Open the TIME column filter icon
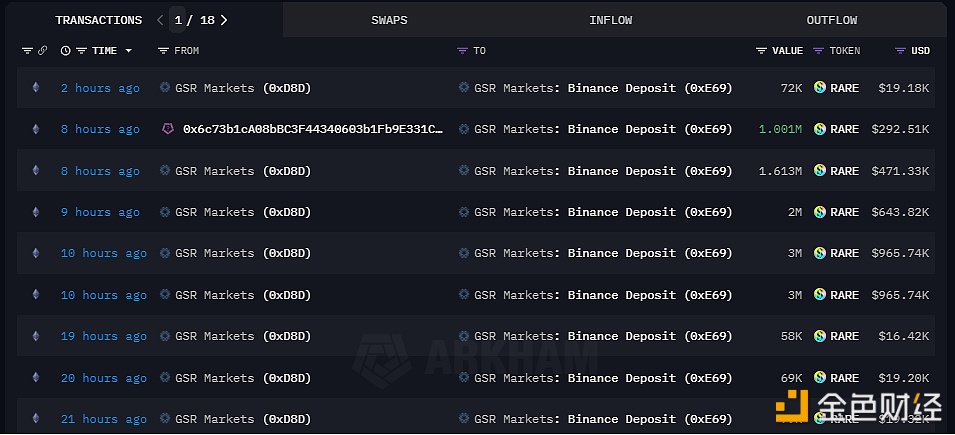955x435 pixels. [81, 51]
